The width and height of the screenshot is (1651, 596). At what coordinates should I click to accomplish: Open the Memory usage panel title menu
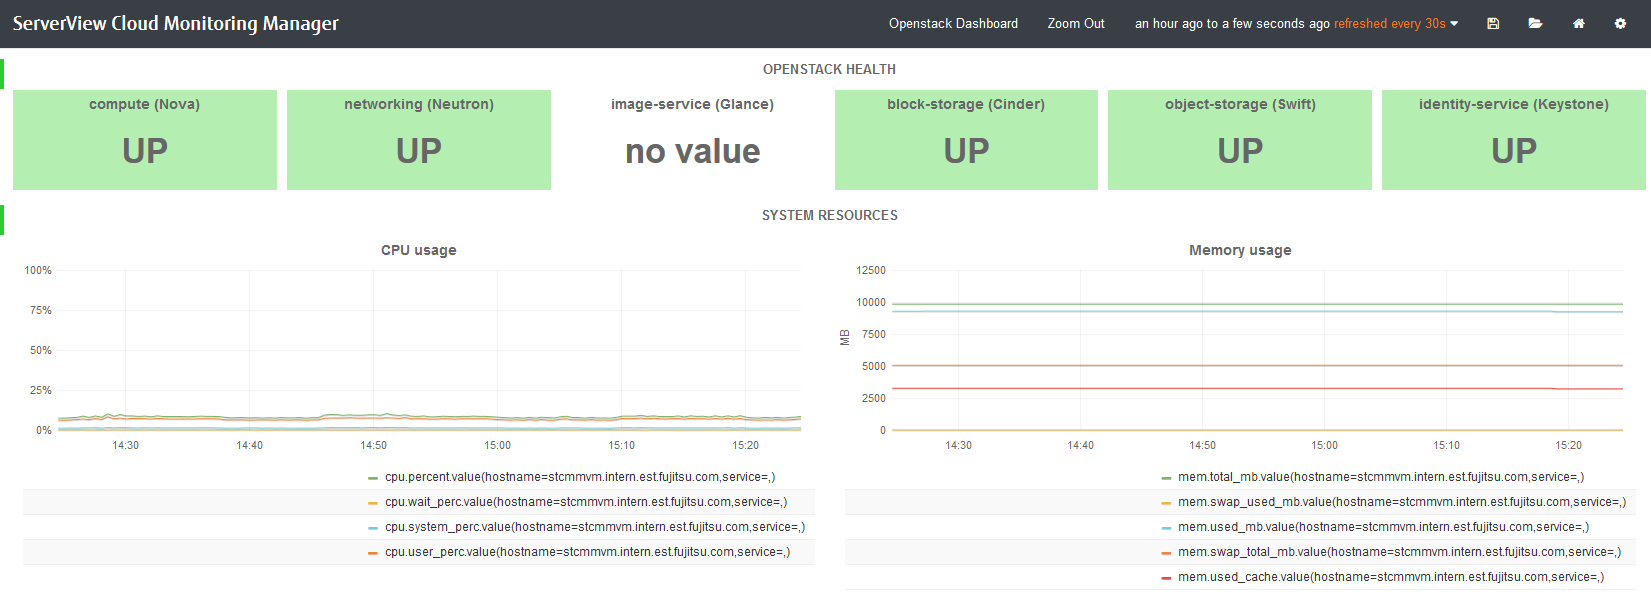pyautogui.click(x=1239, y=250)
